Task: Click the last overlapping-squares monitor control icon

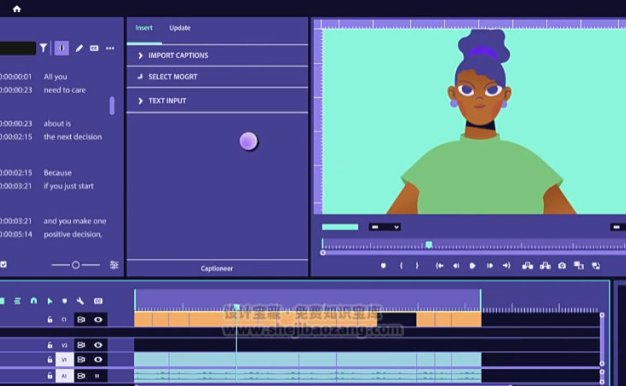Action: click(x=596, y=266)
